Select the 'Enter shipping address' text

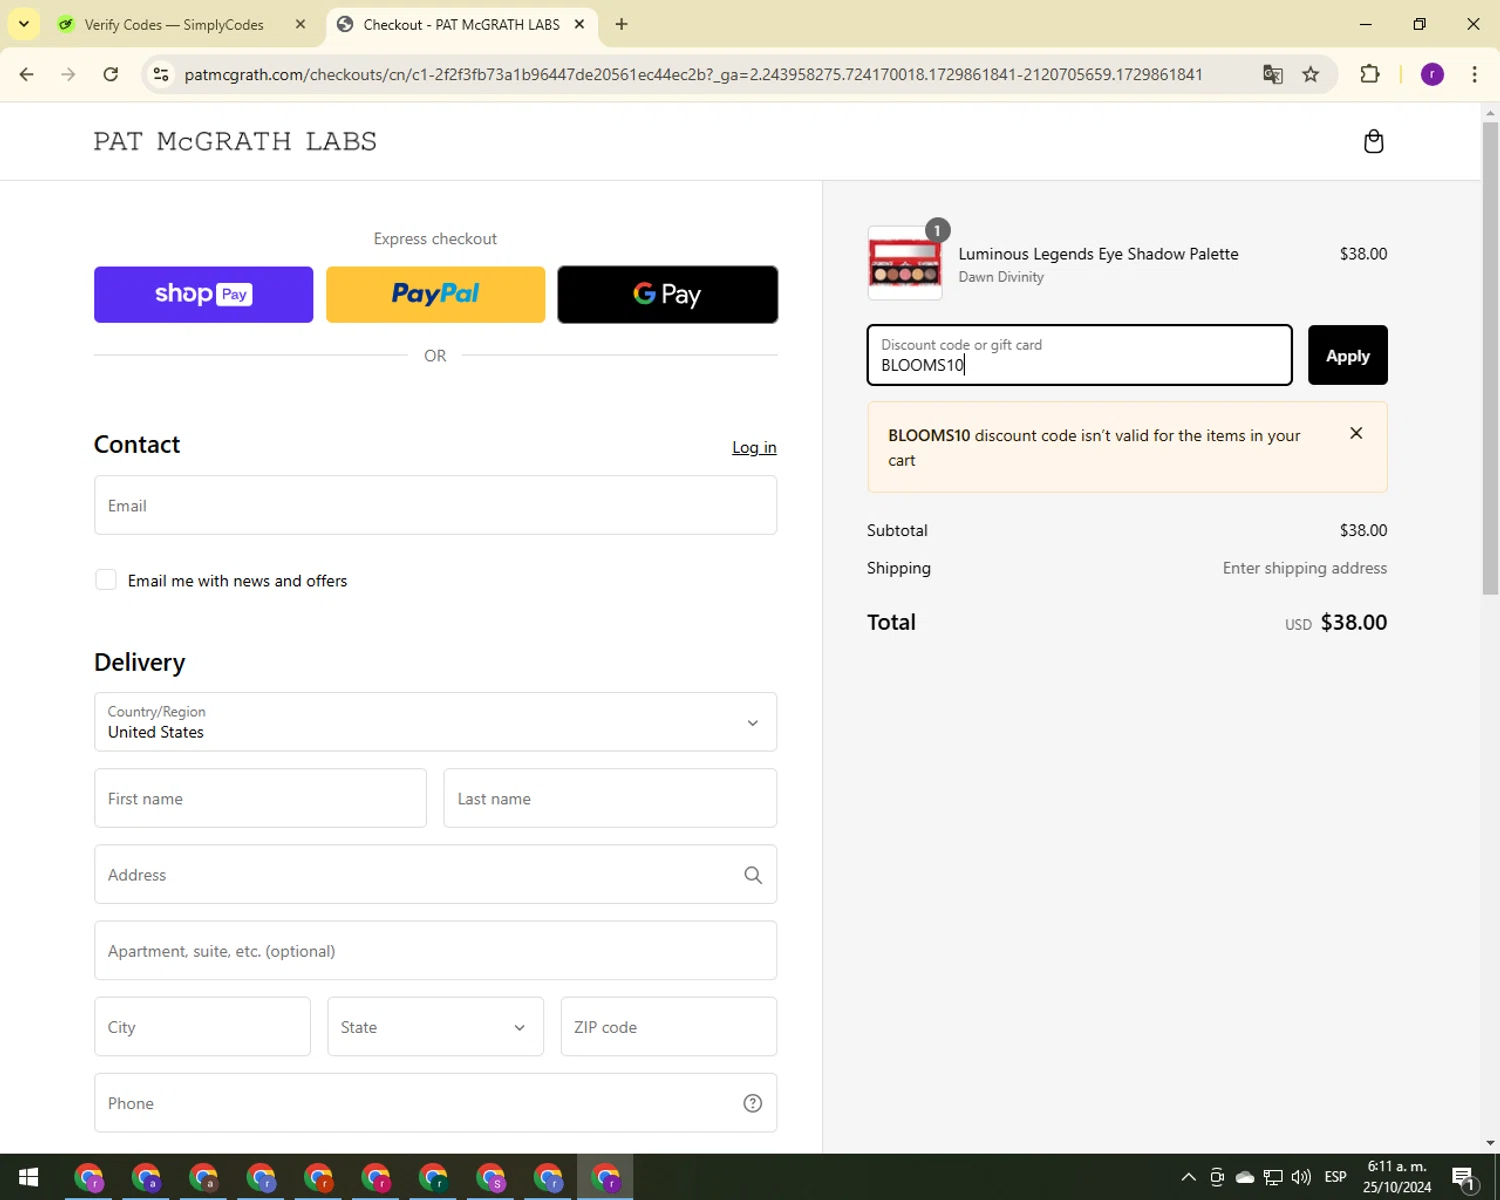1304,568
